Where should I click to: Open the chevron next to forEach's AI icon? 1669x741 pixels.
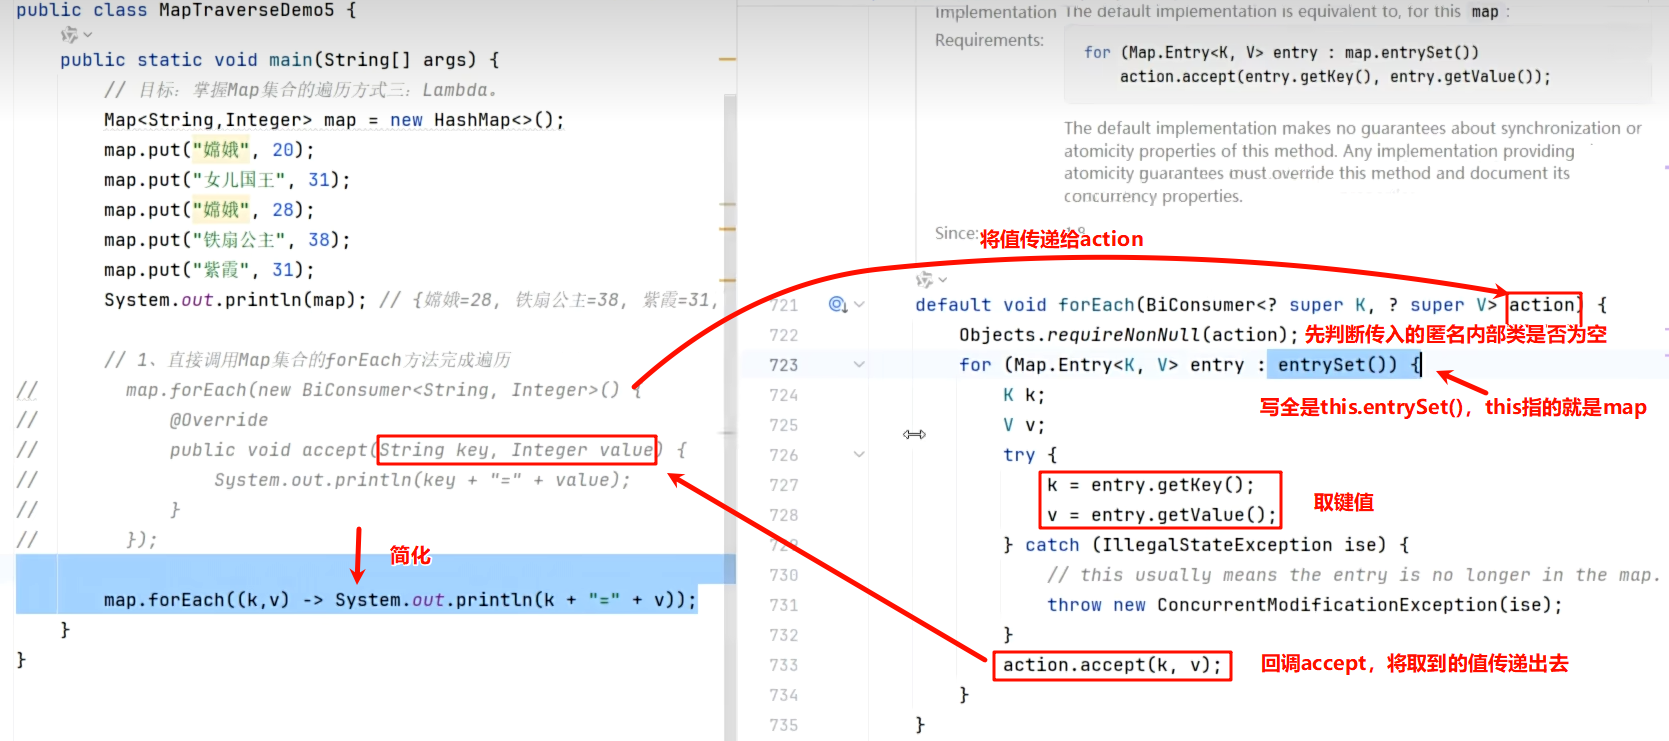[x=943, y=280]
